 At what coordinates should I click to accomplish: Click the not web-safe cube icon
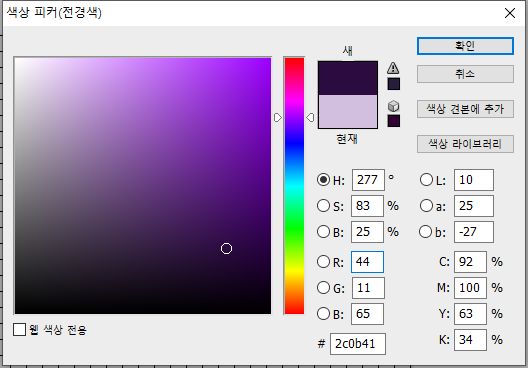coord(393,106)
